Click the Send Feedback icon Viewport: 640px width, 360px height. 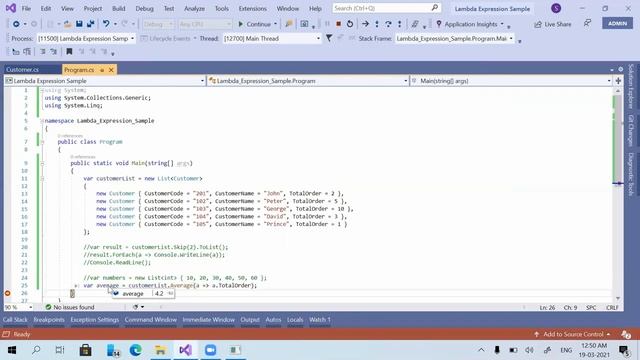pyautogui.click(x=587, y=23)
